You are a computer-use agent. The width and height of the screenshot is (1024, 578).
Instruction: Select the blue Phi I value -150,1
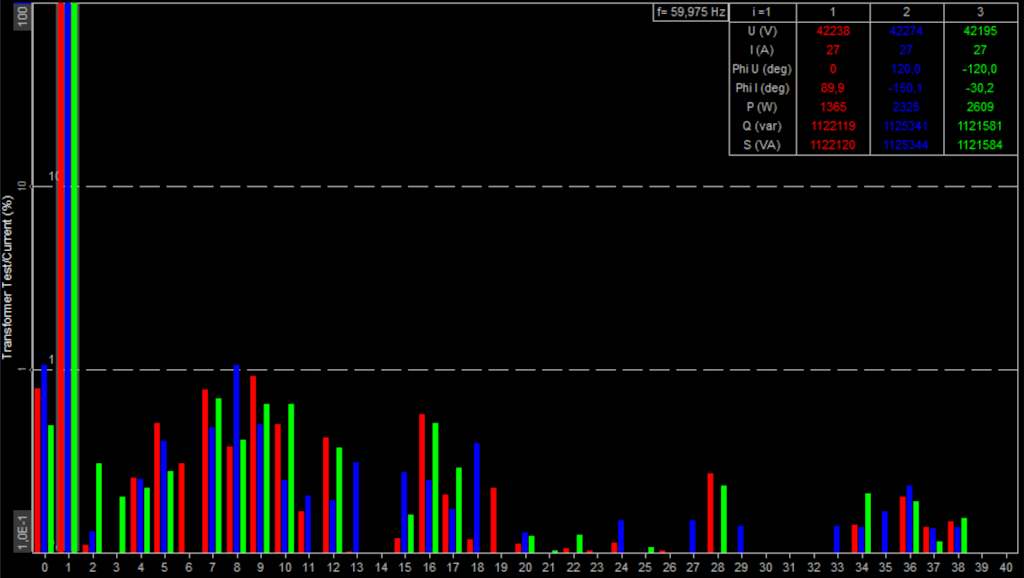[906, 88]
